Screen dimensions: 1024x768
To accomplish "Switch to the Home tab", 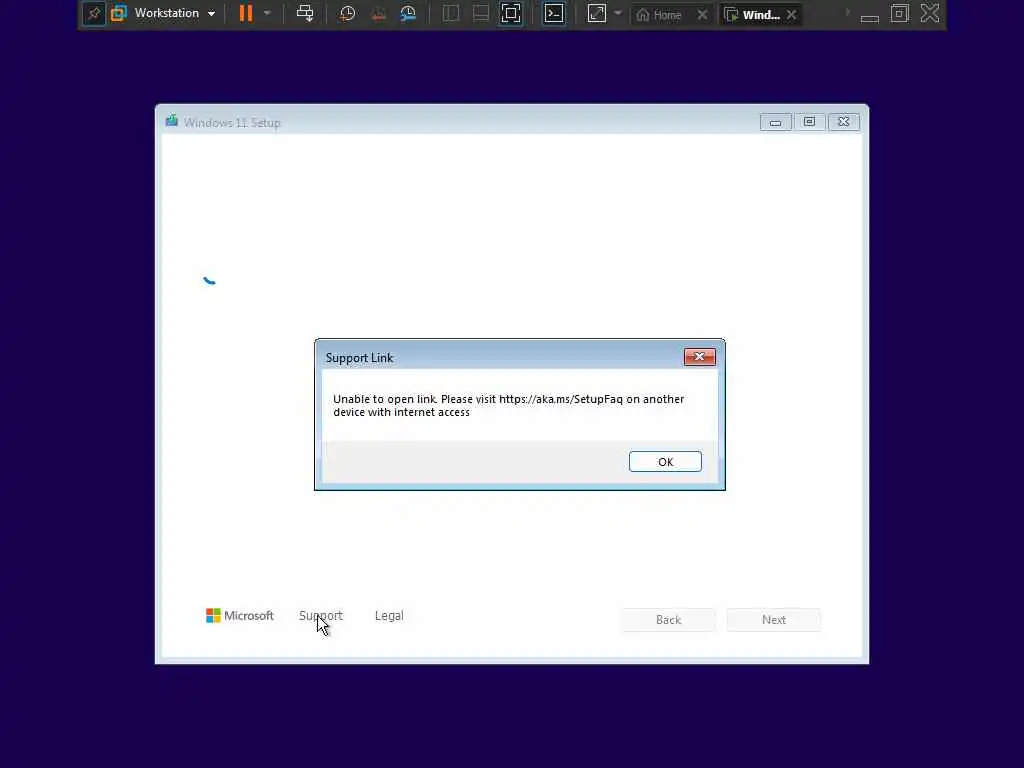I will coord(660,14).
